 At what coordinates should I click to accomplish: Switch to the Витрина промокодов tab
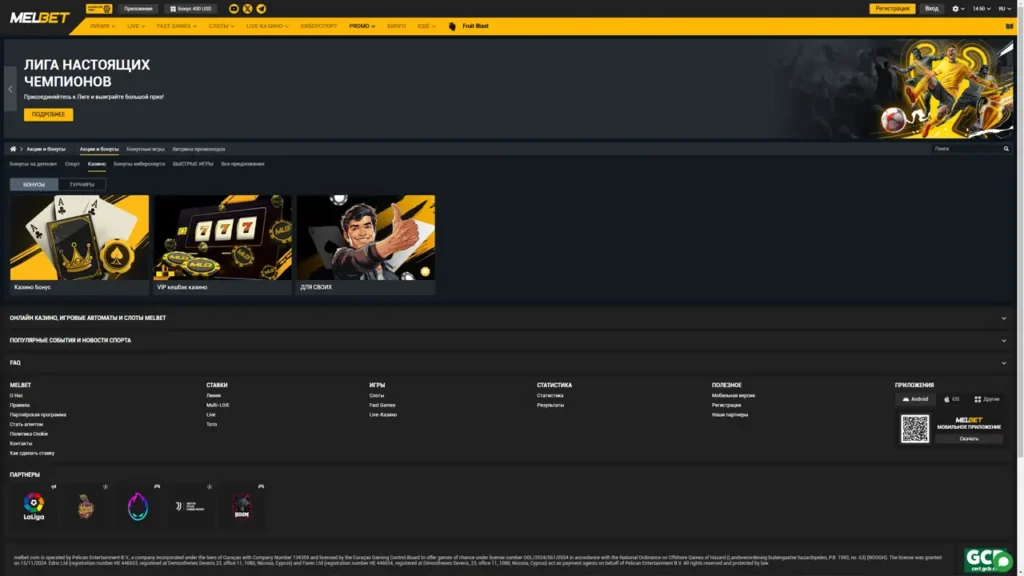[x=199, y=149]
